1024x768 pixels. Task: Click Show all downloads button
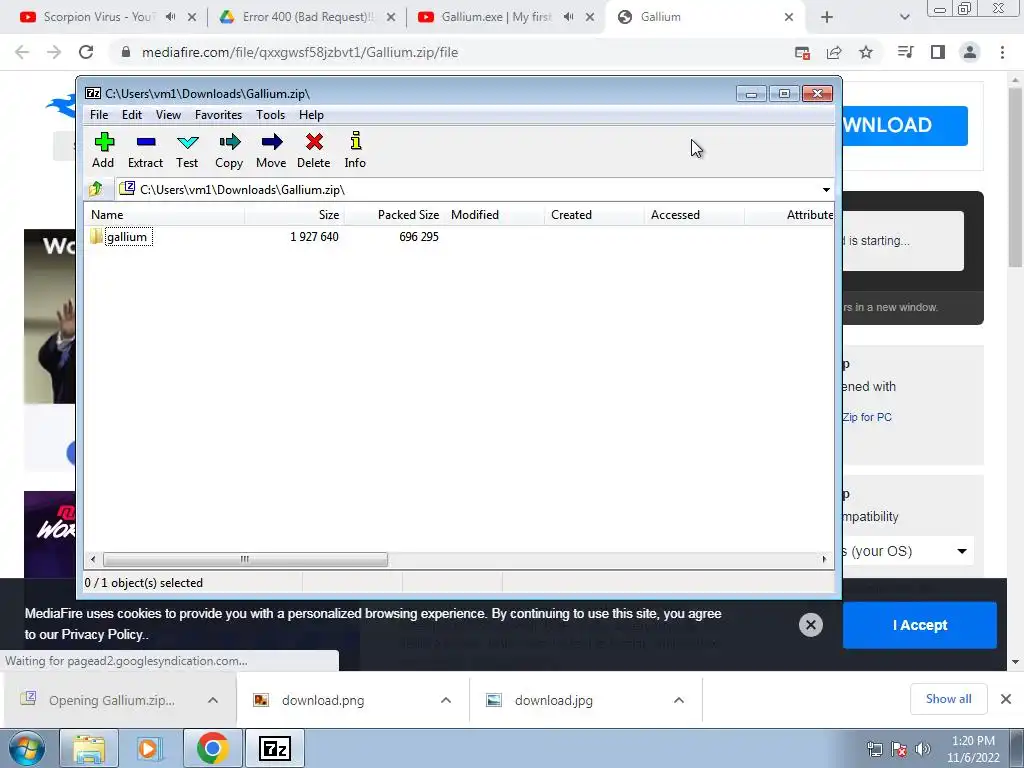[x=948, y=699]
